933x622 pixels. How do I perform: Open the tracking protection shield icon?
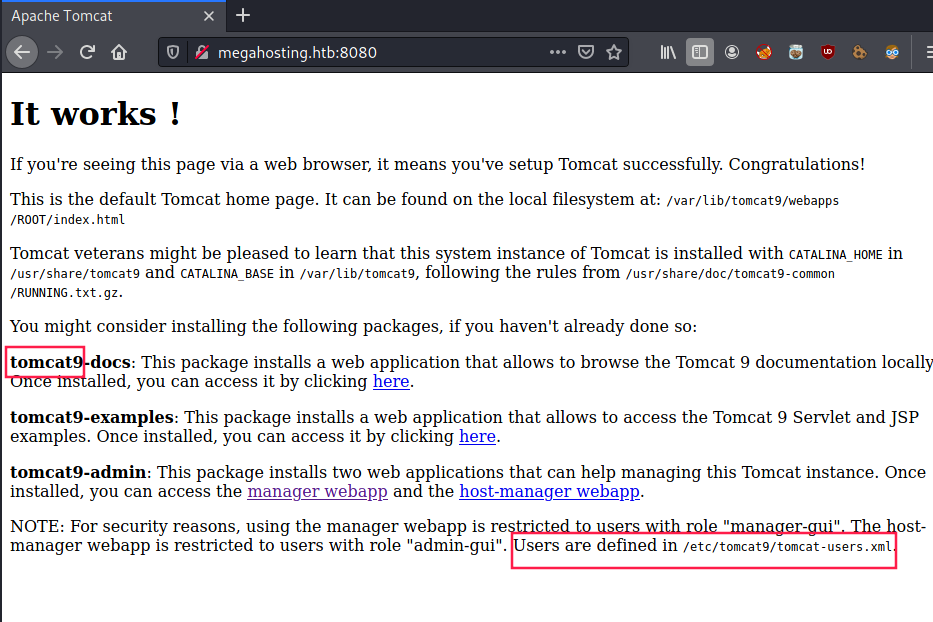[174, 52]
